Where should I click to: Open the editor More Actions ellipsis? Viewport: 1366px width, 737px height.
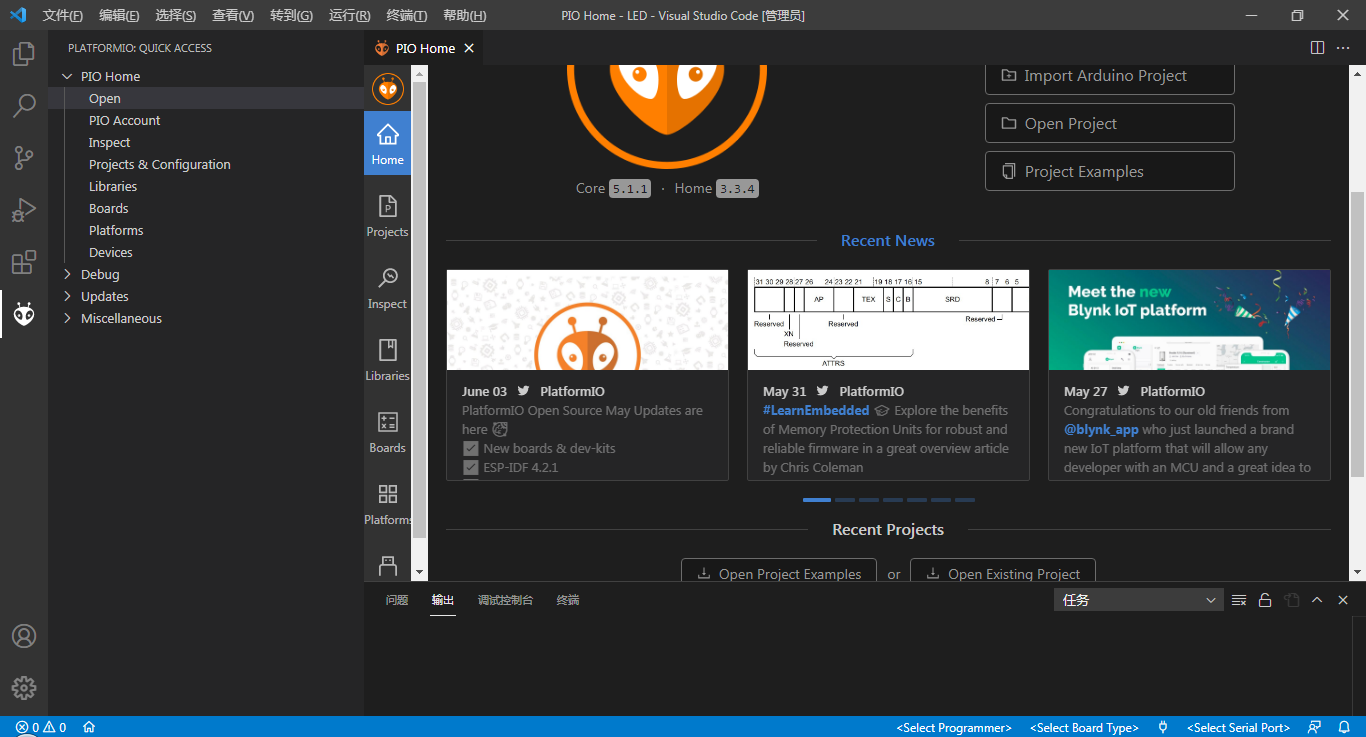(1343, 48)
